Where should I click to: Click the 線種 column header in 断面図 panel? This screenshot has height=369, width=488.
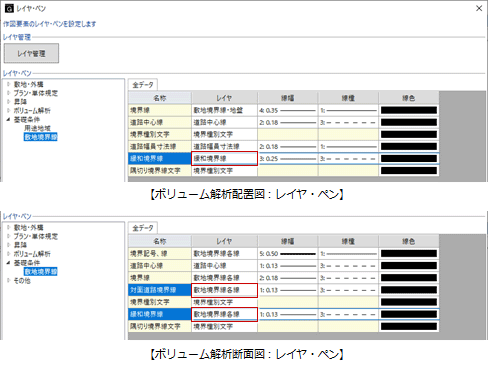click(348, 241)
